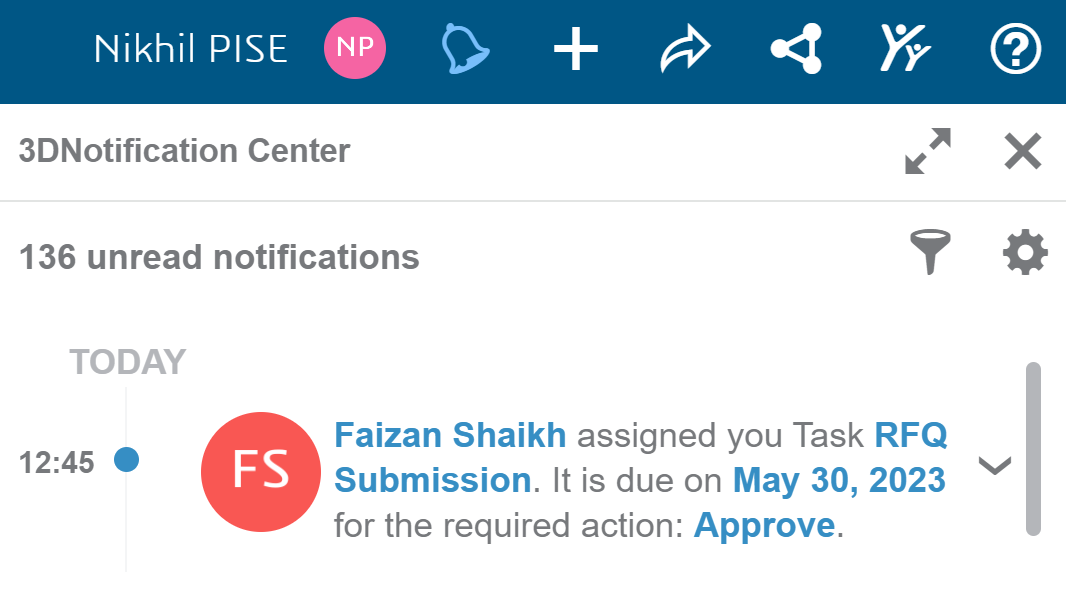
Task: Open the social network nodes icon
Action: [796, 48]
